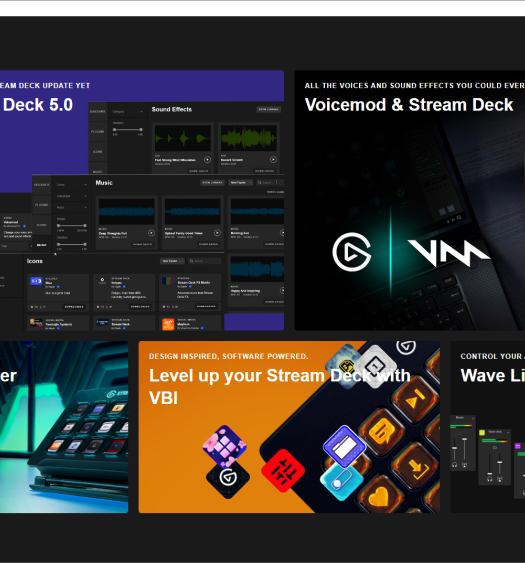Viewport: 525px width, 563px height.
Task: Click the blue icon pack thumbnail under Icons
Action: click(36, 281)
